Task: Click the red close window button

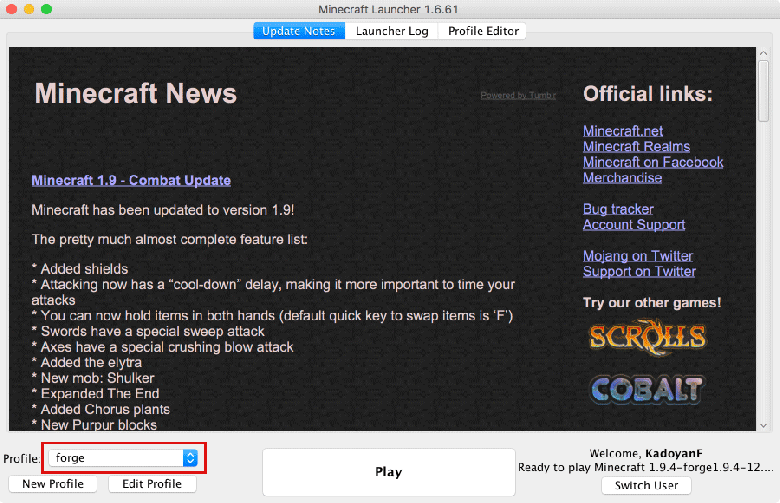Action: (x=11, y=9)
